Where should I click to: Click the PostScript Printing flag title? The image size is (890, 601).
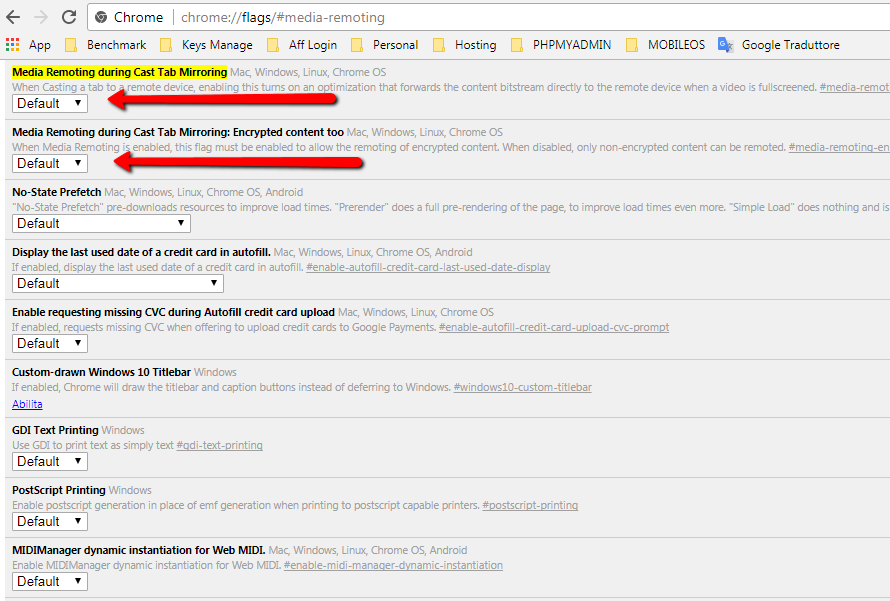59,490
